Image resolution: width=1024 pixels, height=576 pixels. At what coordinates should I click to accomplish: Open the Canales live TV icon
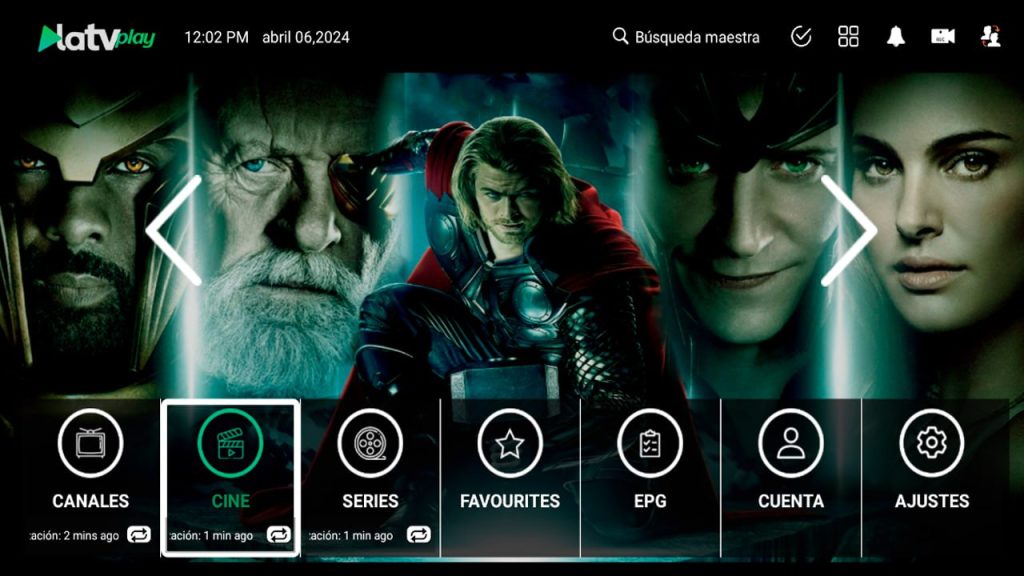click(x=90, y=443)
